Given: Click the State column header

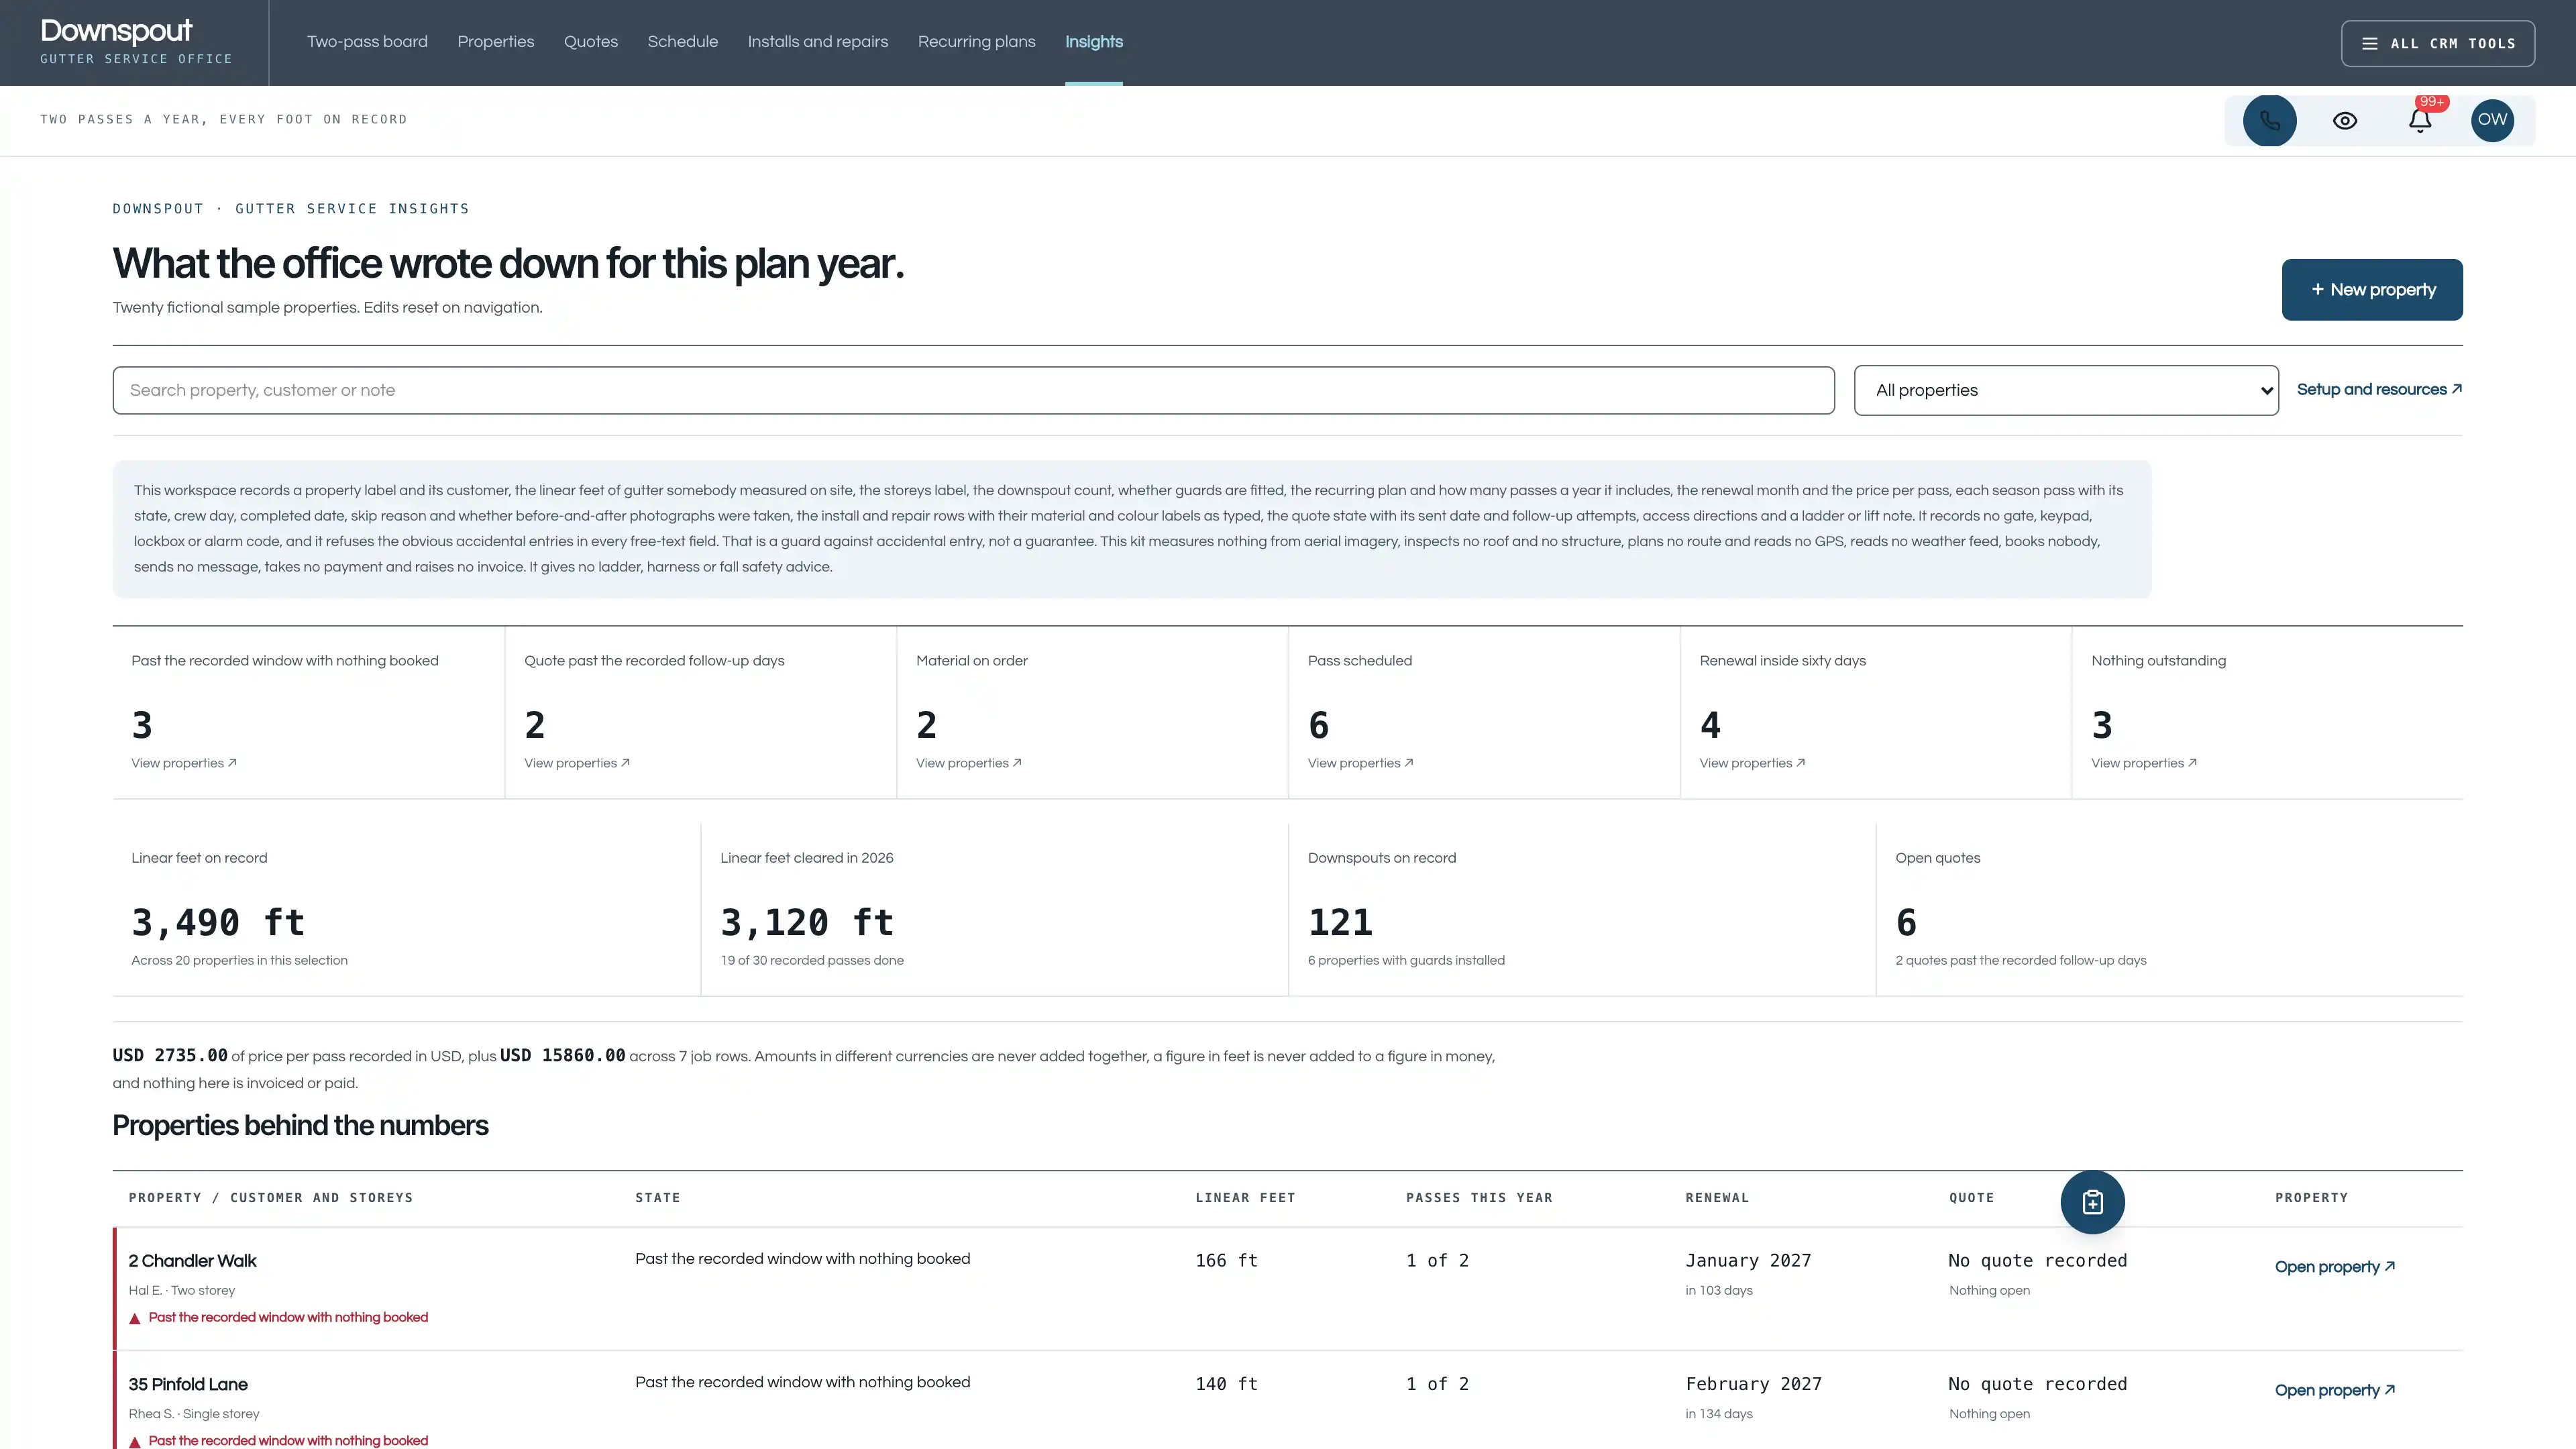Looking at the screenshot, I should [657, 1198].
